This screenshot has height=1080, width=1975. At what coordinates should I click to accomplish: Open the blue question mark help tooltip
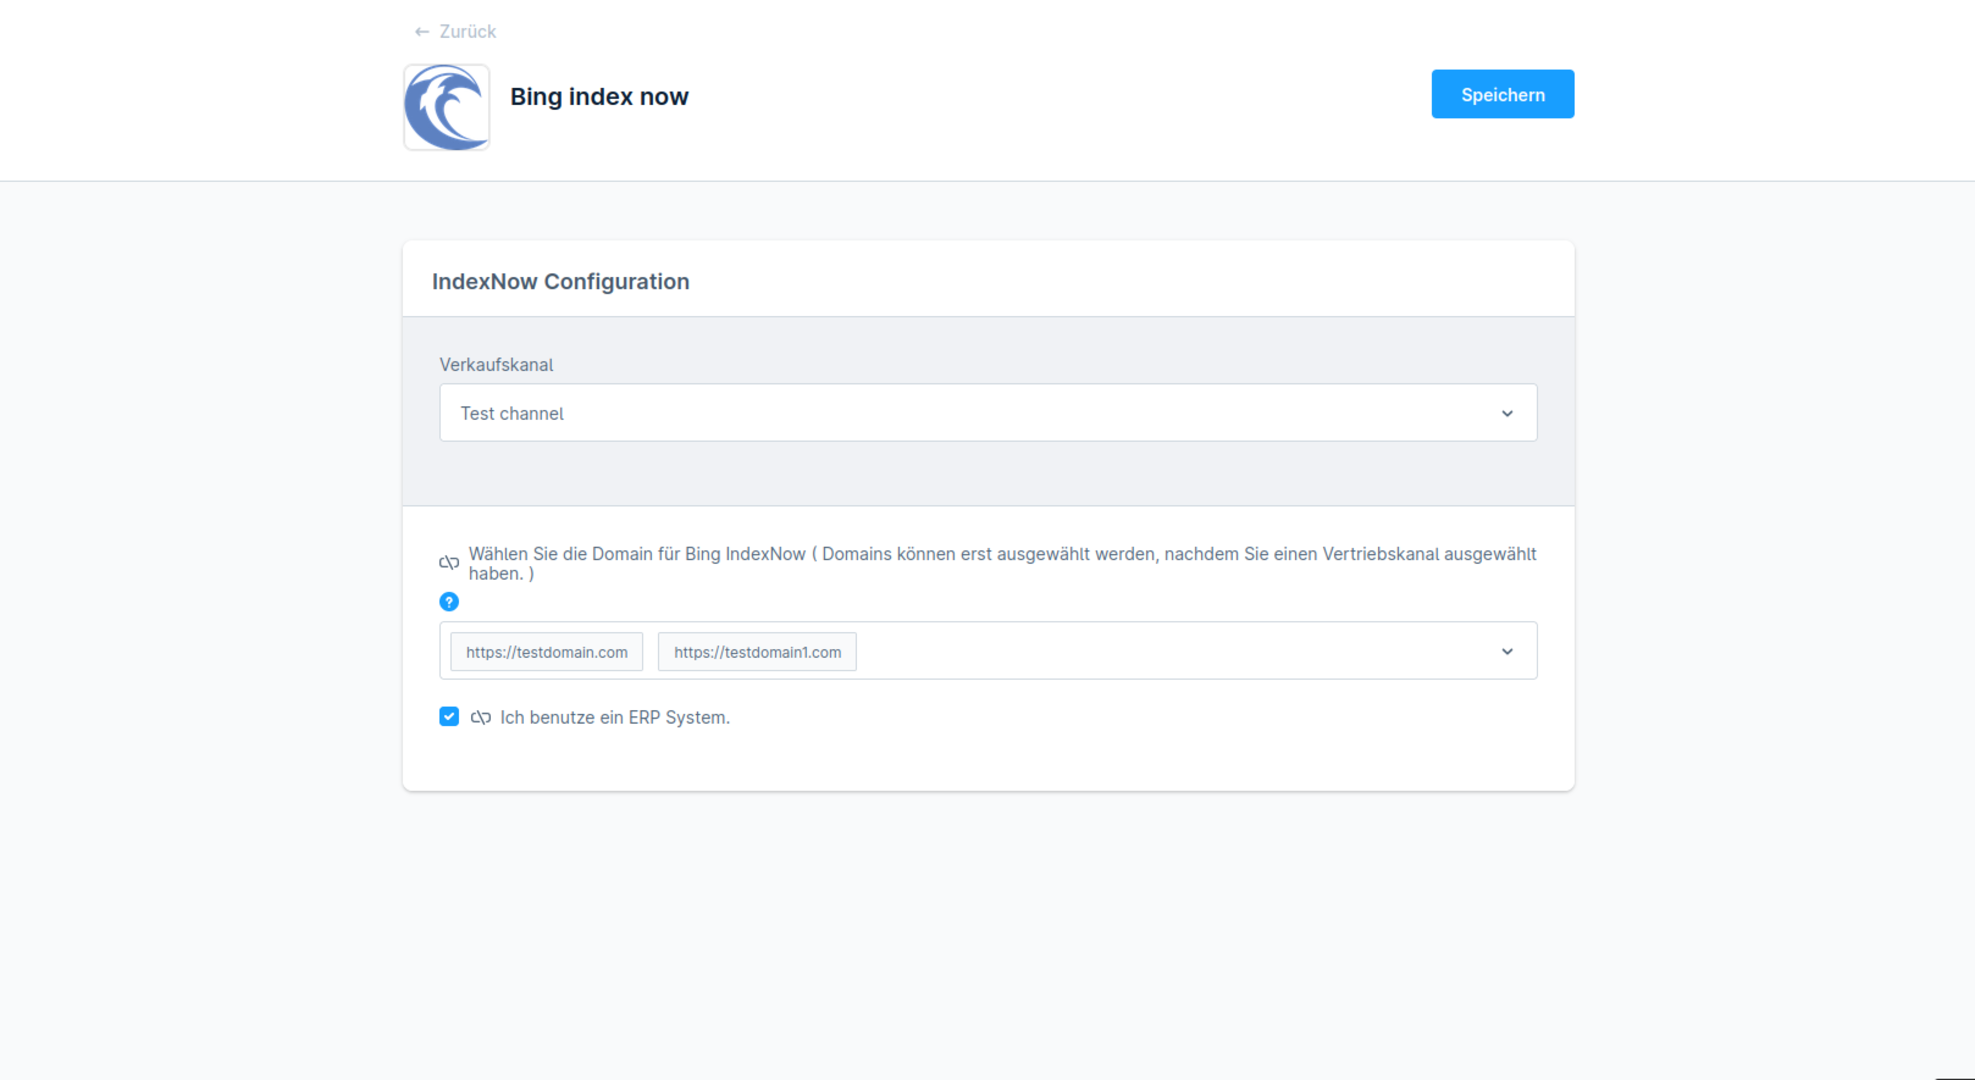point(449,602)
